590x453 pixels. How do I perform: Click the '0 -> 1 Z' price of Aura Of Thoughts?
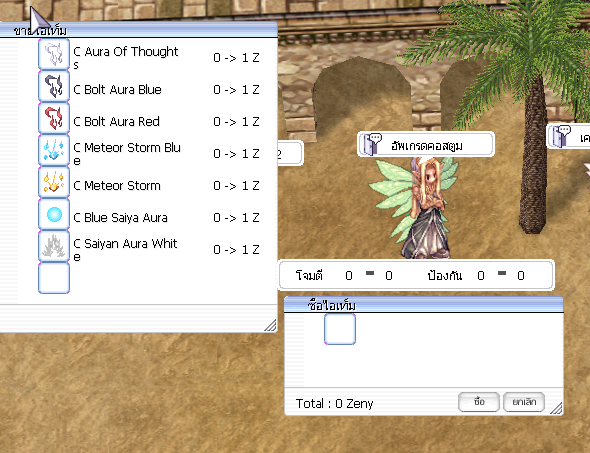[236, 58]
